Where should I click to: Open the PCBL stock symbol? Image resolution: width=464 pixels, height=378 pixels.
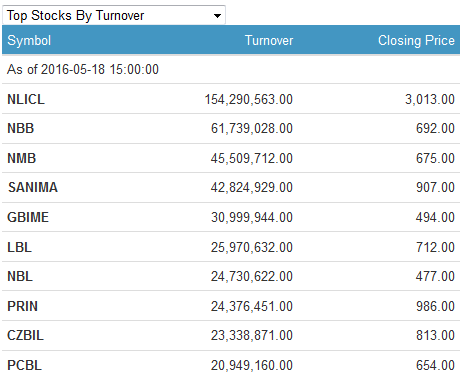click(24, 365)
